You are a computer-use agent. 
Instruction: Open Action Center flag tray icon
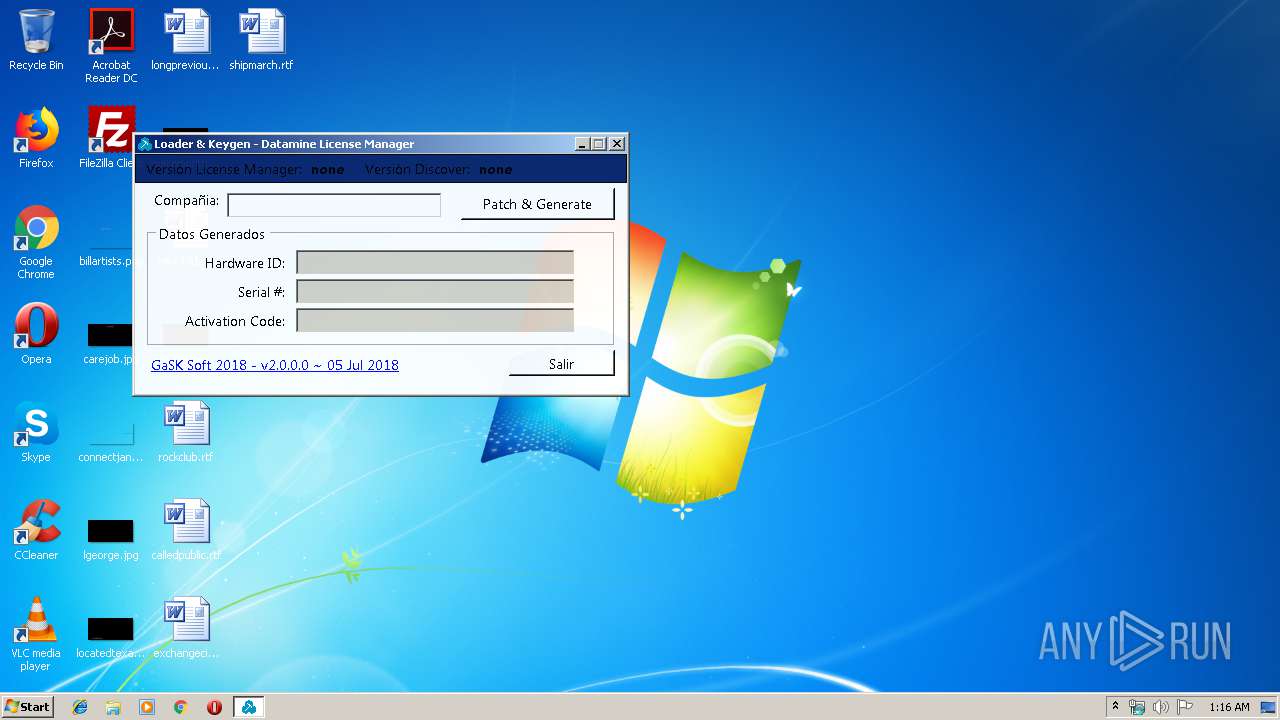1185,707
